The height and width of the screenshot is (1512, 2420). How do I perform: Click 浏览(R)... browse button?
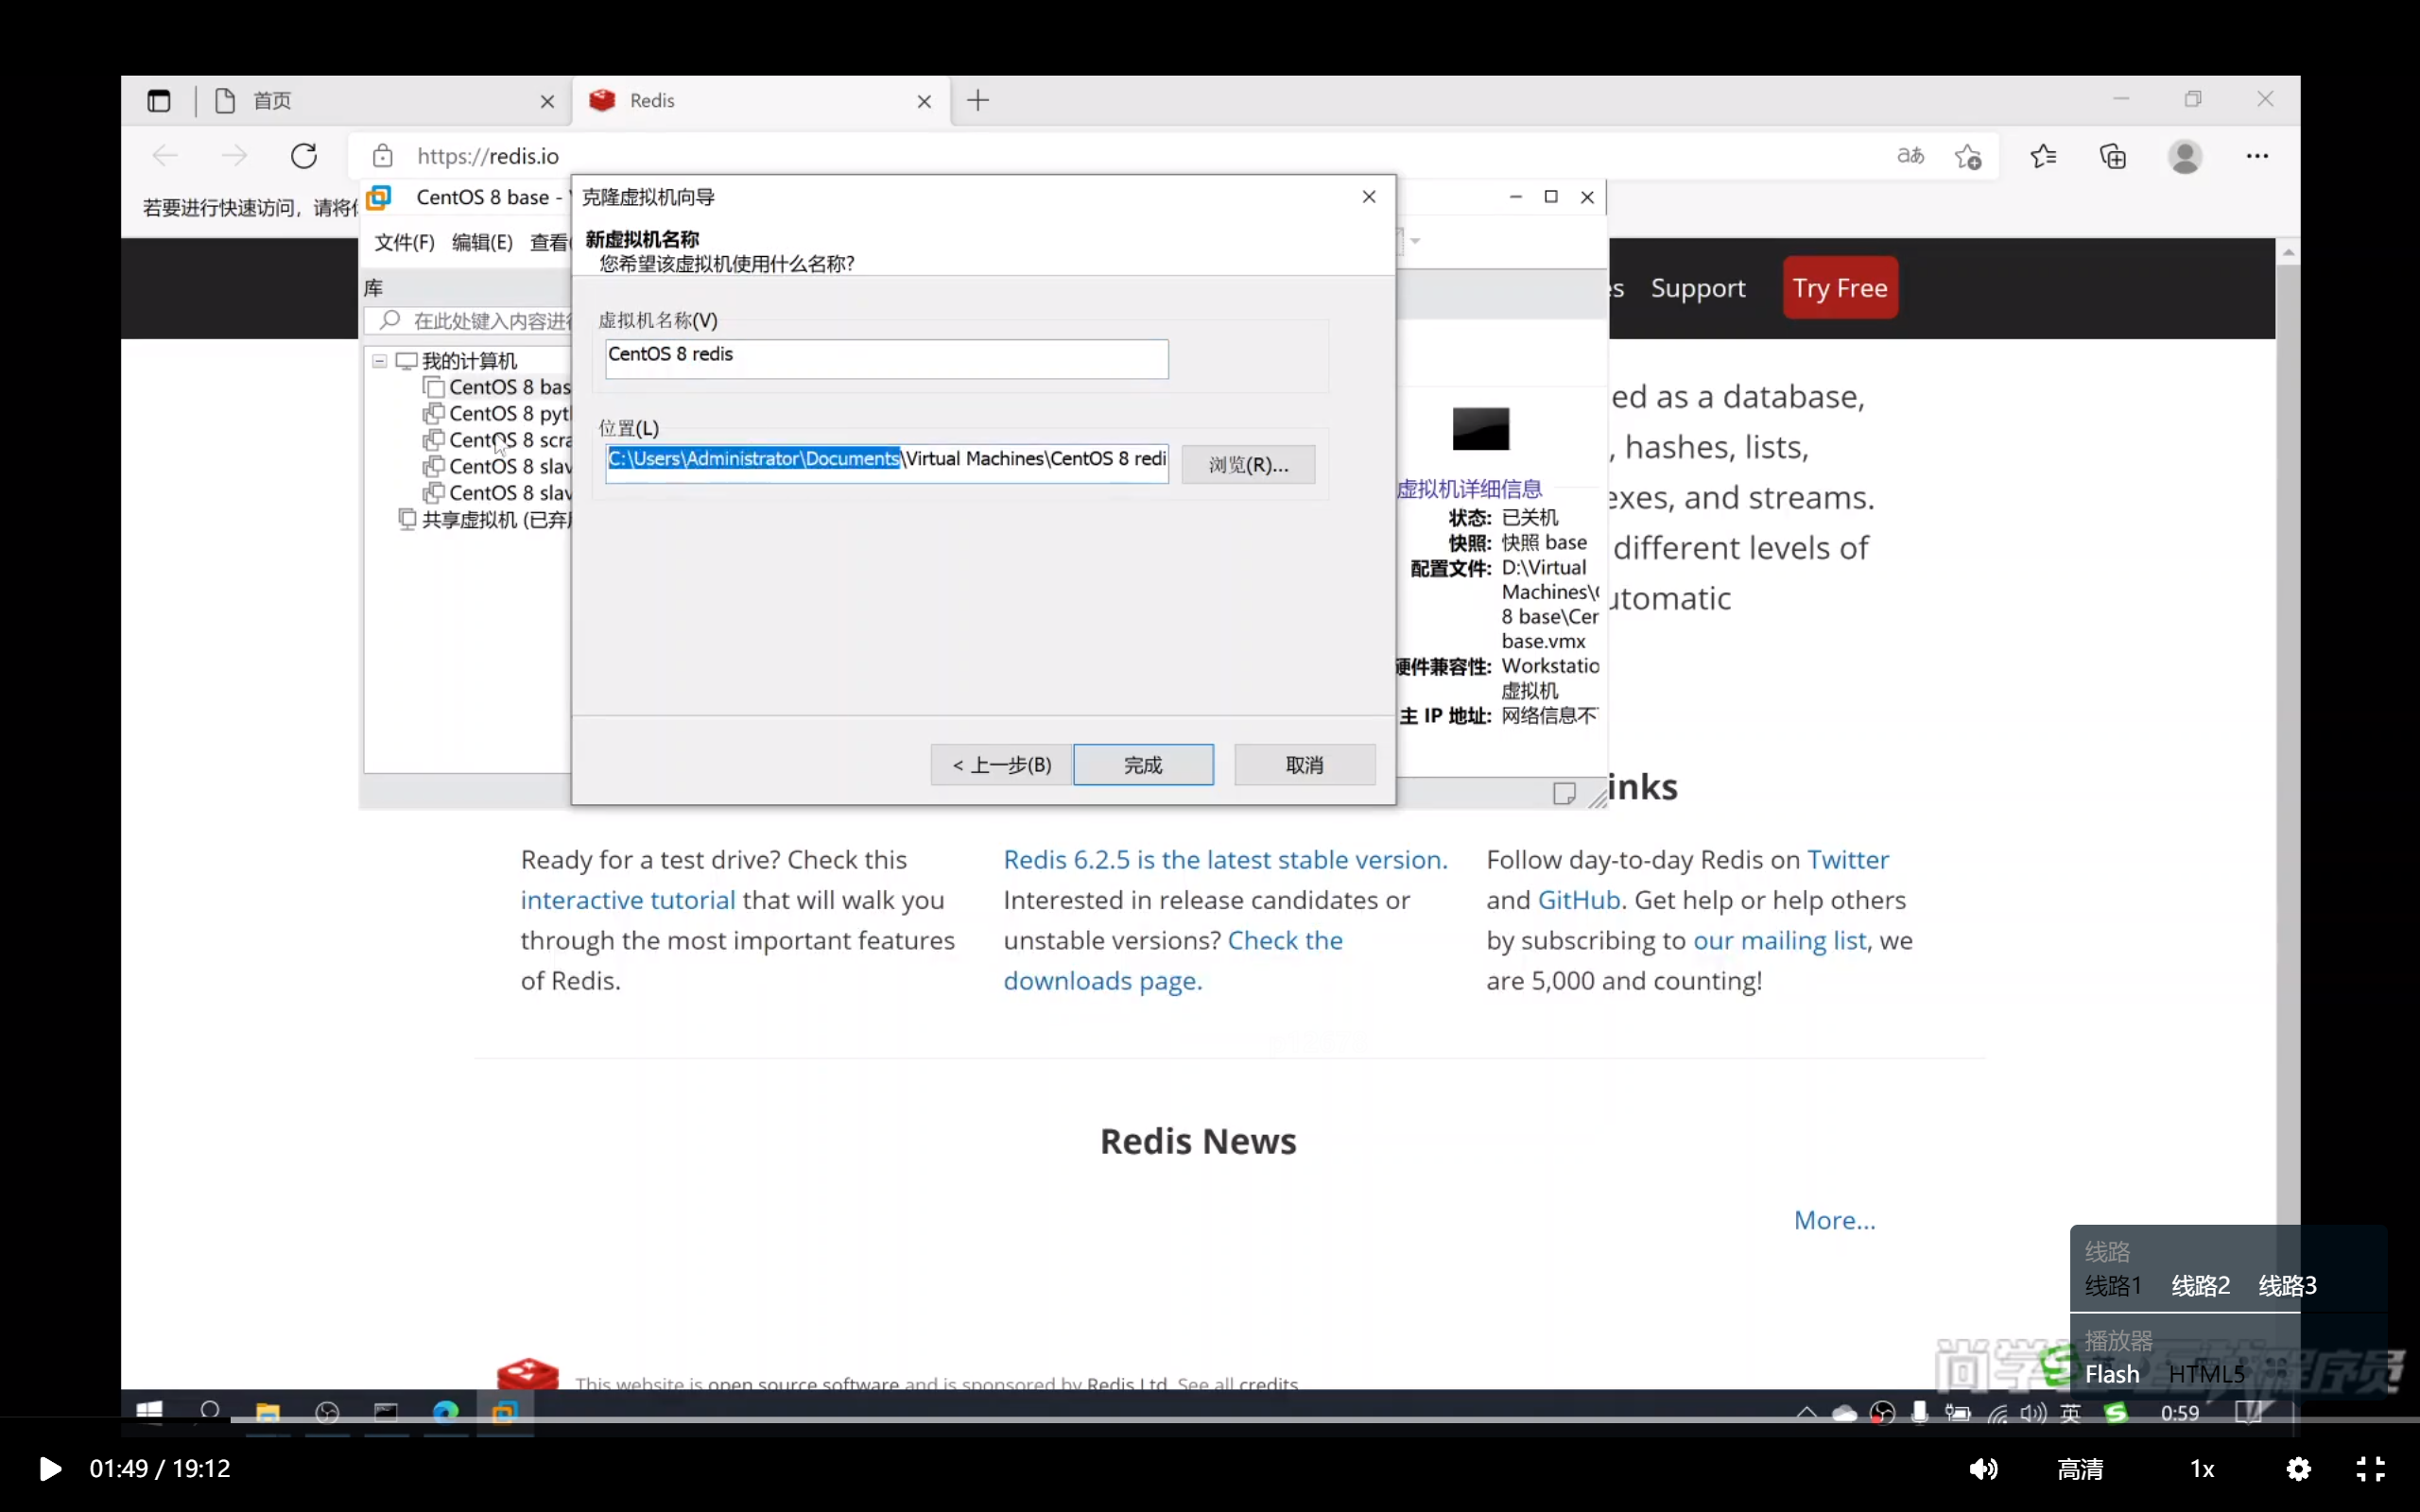[x=1248, y=464]
